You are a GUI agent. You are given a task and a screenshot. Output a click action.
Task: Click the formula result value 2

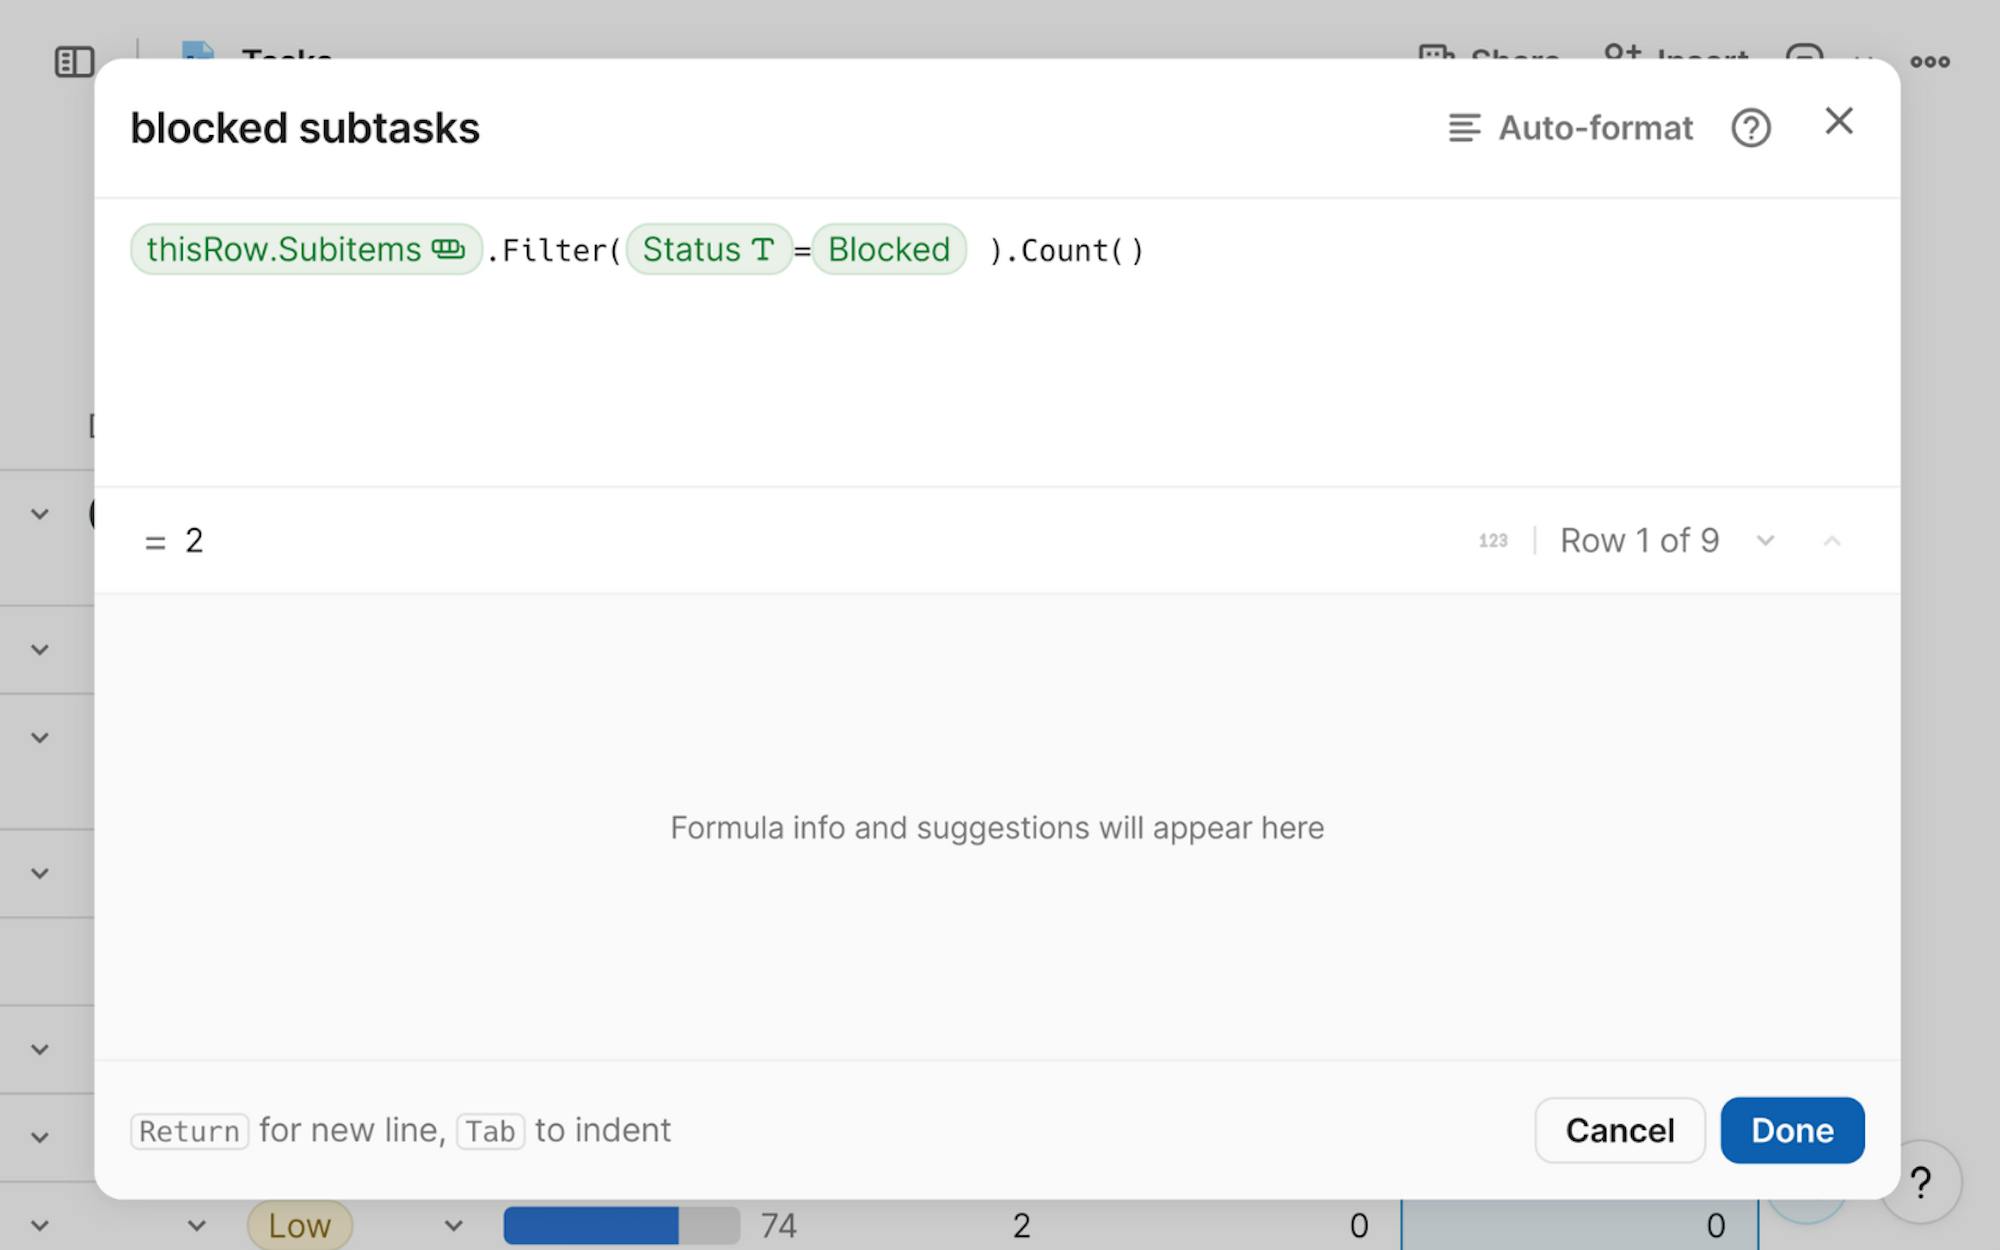tap(194, 541)
